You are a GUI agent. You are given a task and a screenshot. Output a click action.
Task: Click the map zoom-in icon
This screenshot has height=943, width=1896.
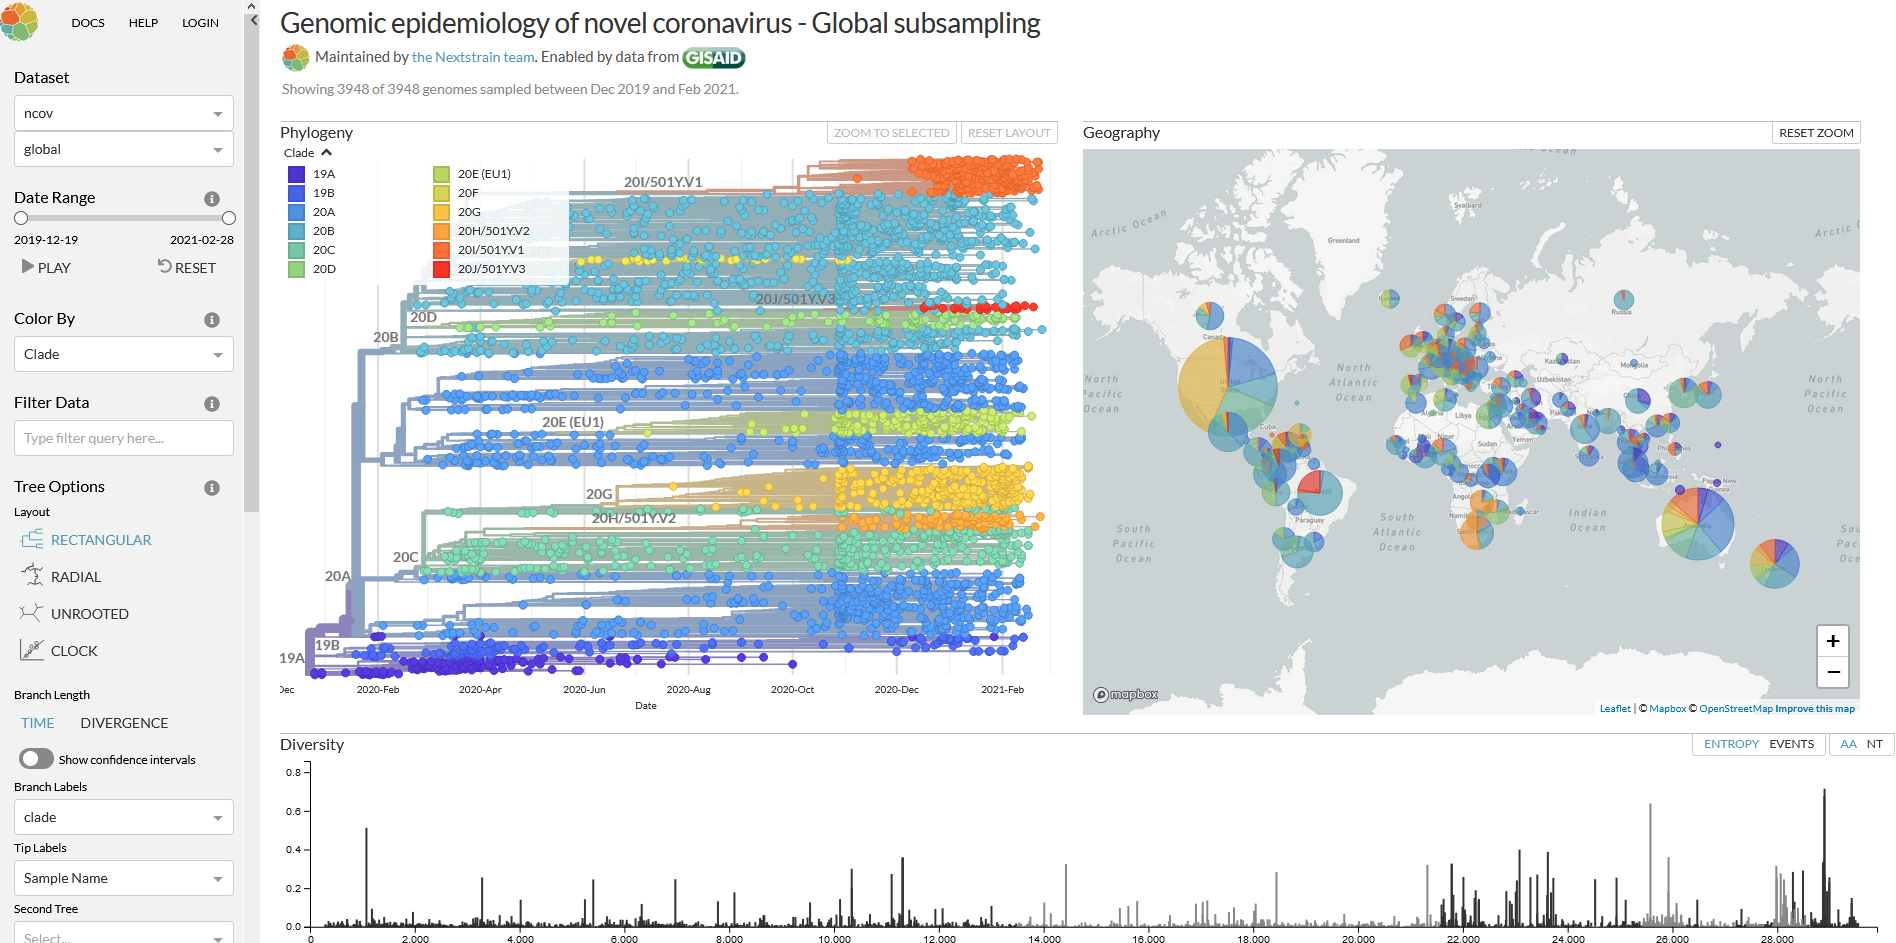[x=1833, y=641]
